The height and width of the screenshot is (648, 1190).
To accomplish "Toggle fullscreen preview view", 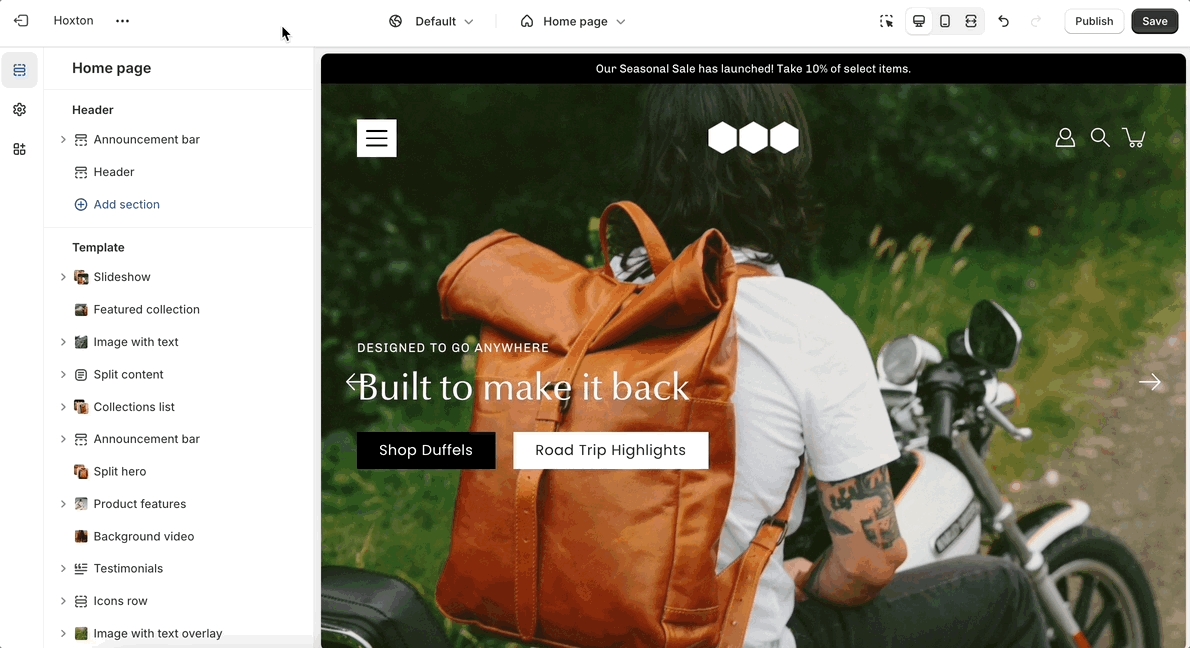I will [x=971, y=21].
